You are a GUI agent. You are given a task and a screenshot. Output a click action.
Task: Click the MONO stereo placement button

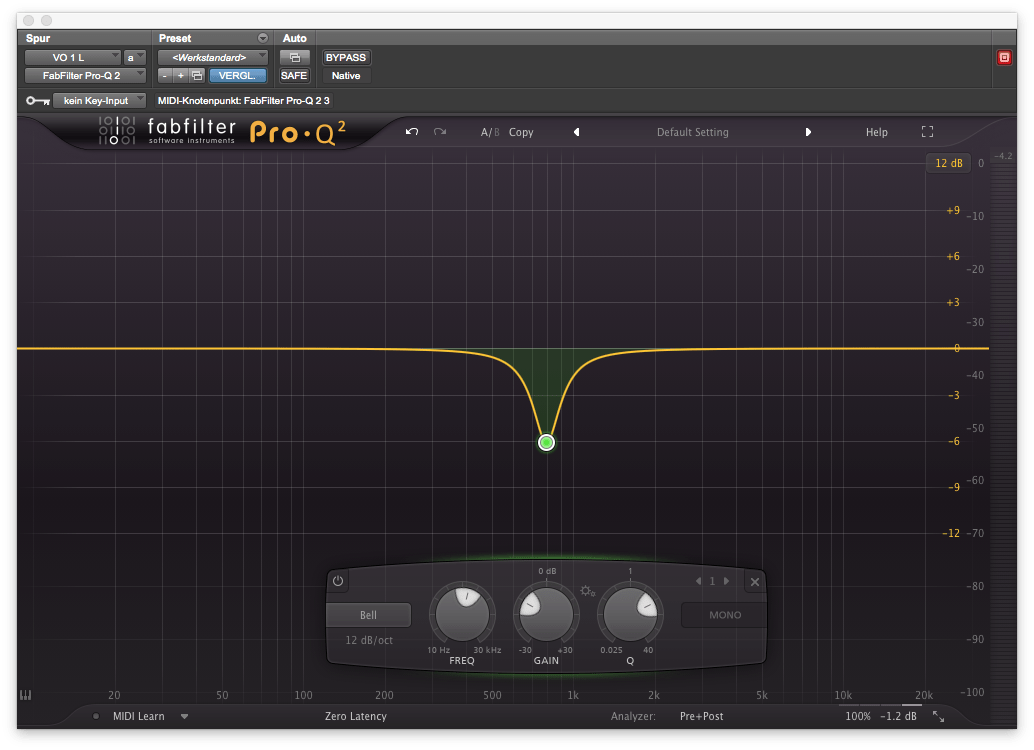click(x=725, y=615)
